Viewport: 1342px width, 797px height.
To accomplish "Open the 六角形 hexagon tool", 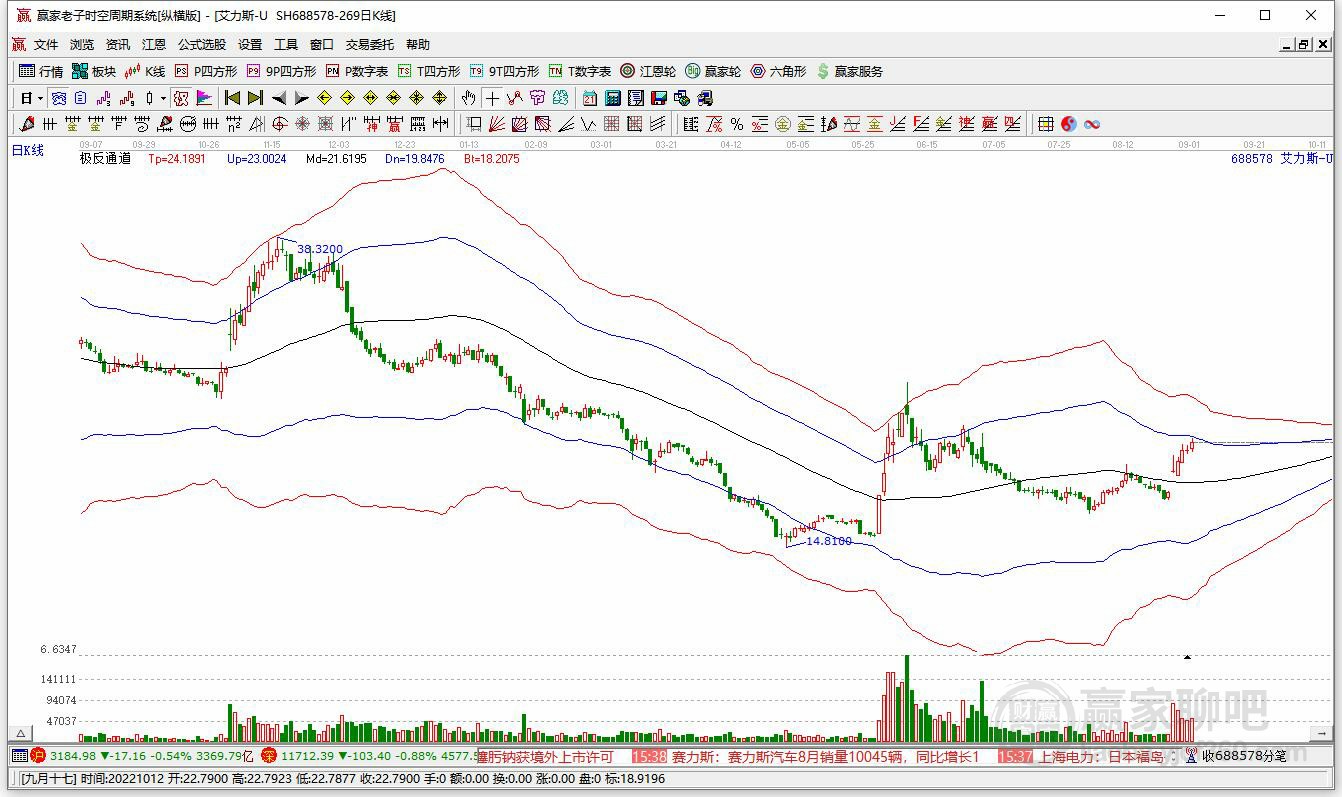I will [778, 71].
